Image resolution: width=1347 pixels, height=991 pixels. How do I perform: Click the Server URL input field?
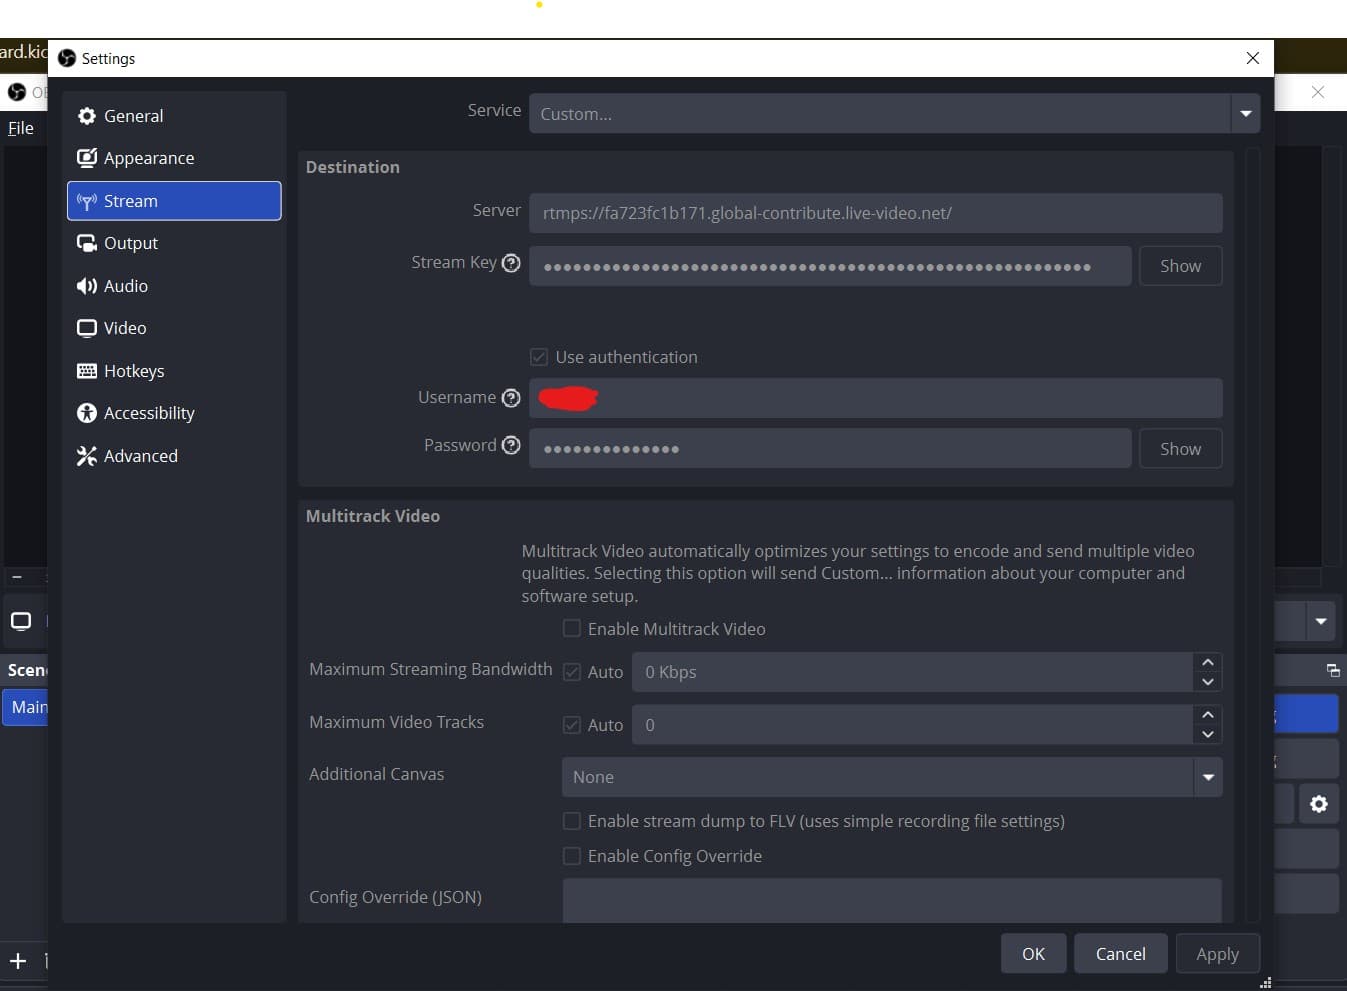876,213
